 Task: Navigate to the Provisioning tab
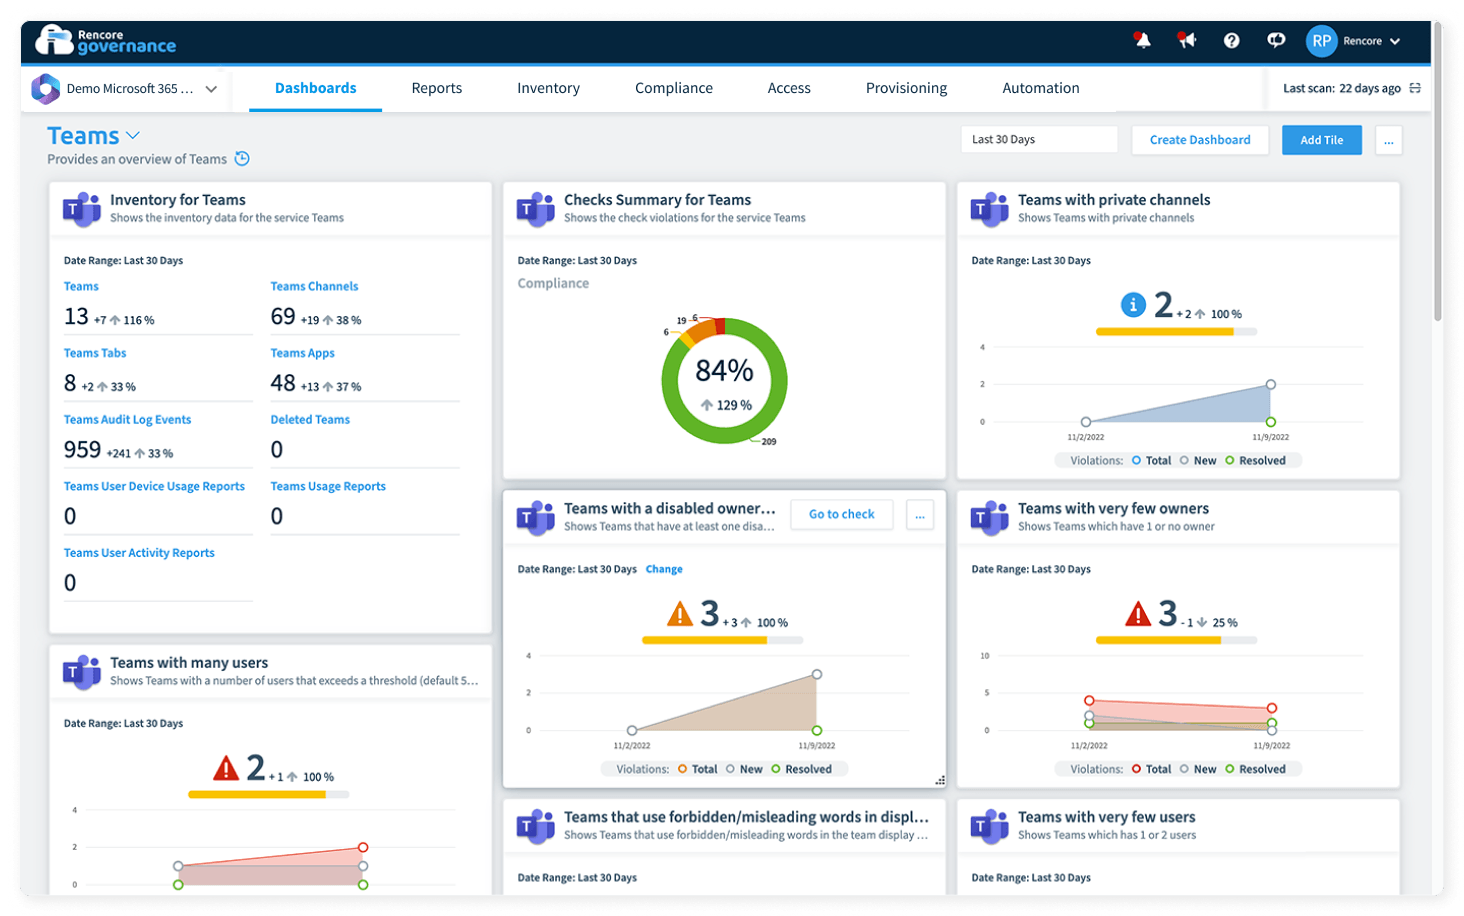pos(906,88)
